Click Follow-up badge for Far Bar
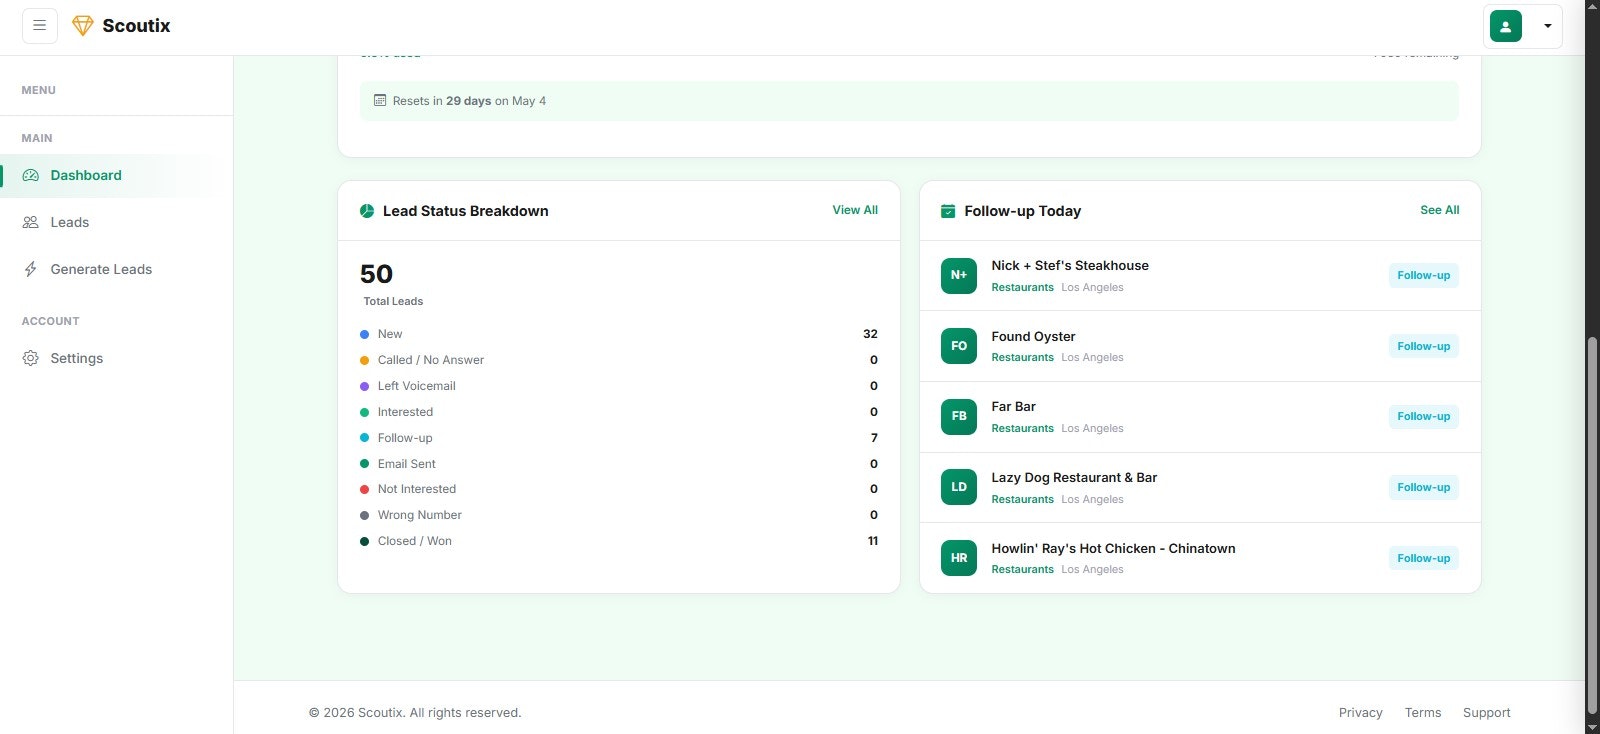Image resolution: width=1600 pixels, height=734 pixels. pyautogui.click(x=1424, y=416)
